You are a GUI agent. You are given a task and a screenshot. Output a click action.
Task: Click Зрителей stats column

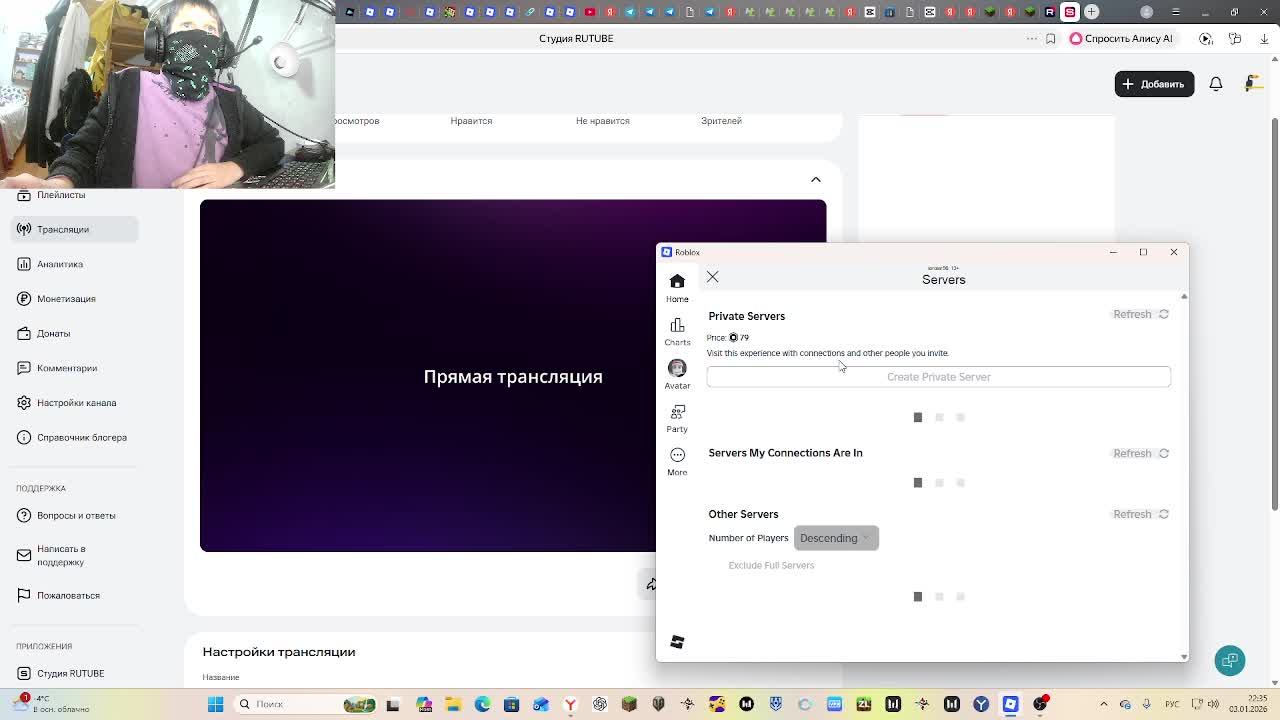pos(721,121)
